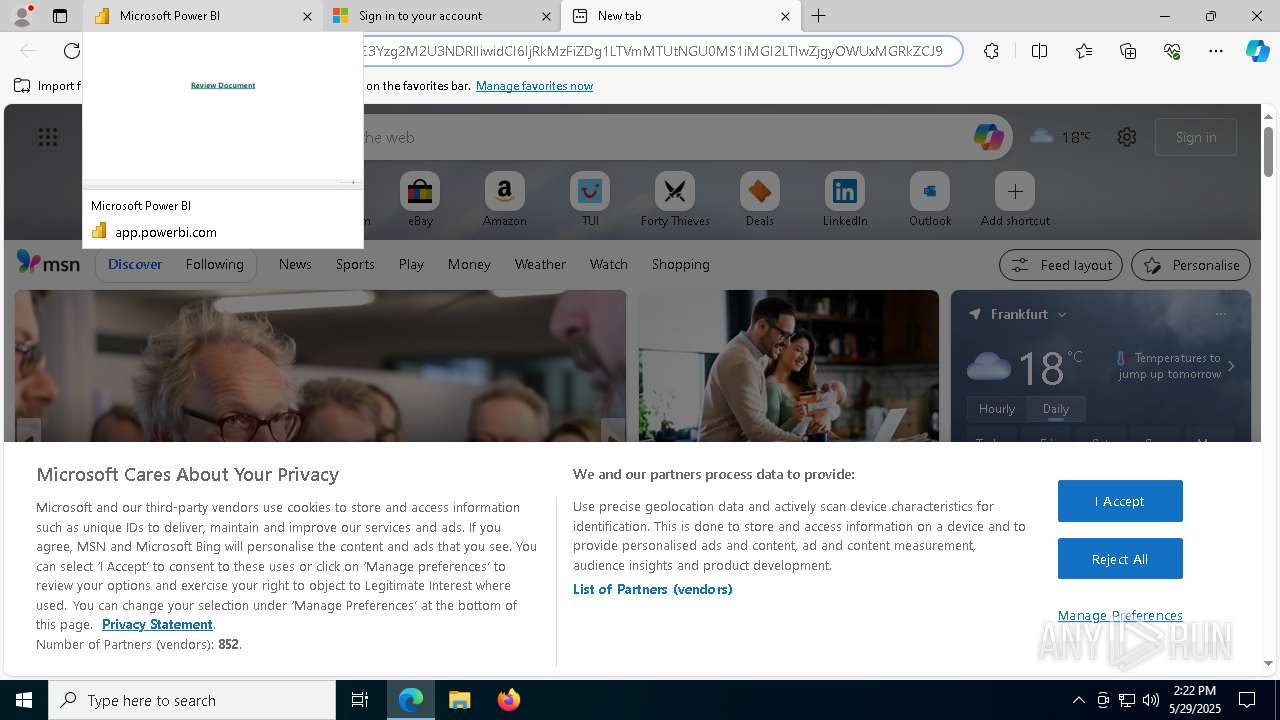Click I Accept on privacy banner
The height and width of the screenshot is (720, 1280).
[1120, 501]
